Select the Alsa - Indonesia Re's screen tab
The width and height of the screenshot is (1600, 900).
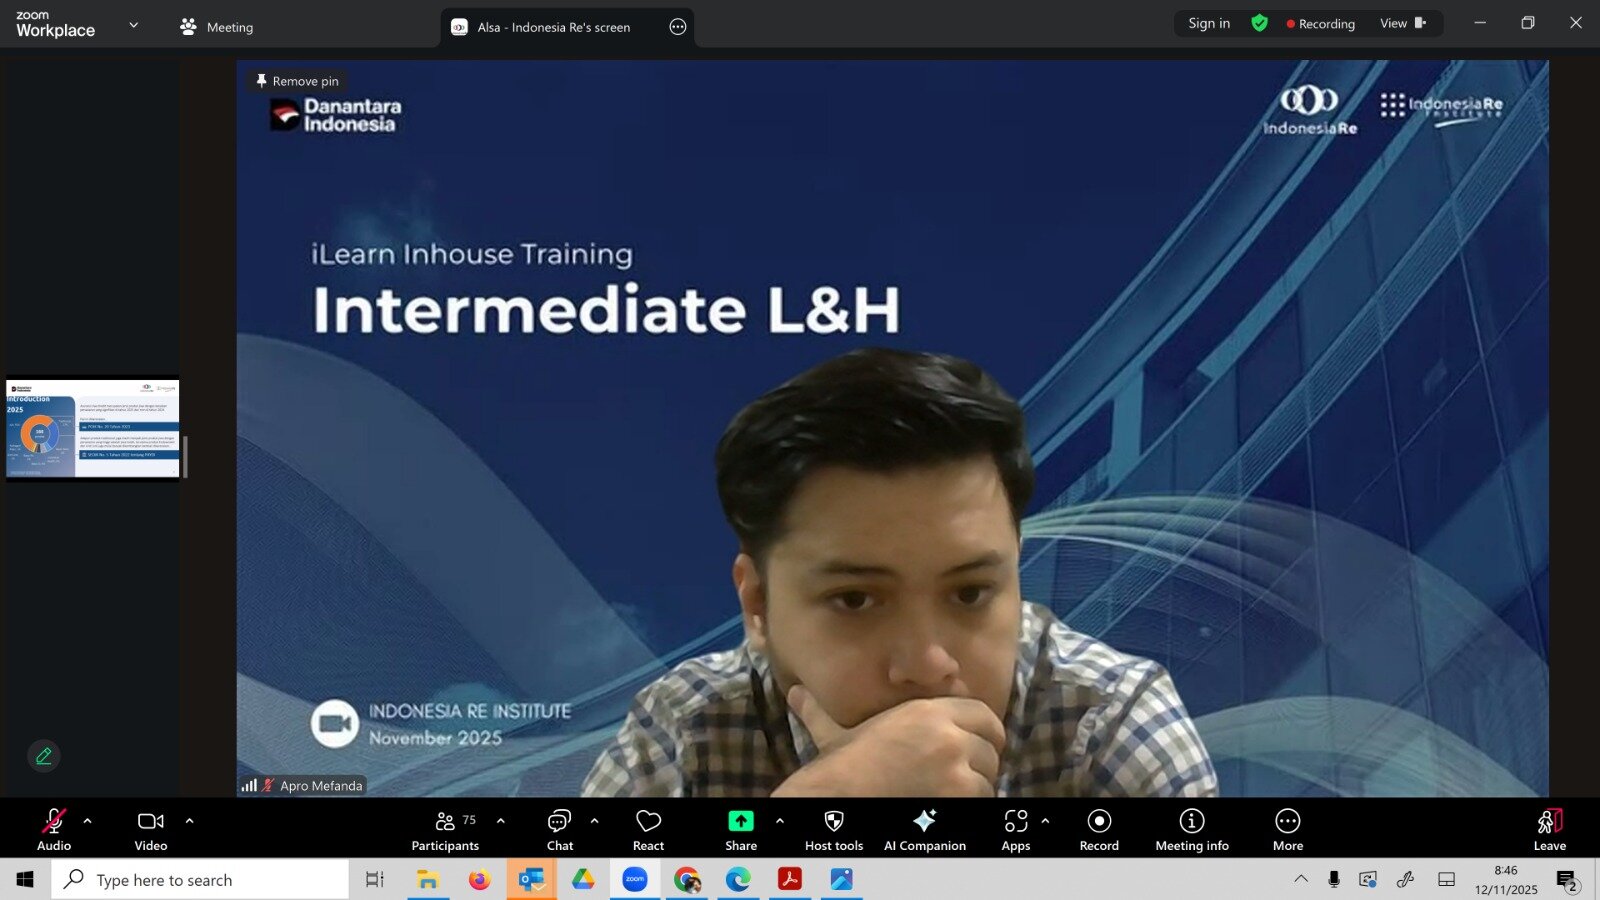pos(553,27)
